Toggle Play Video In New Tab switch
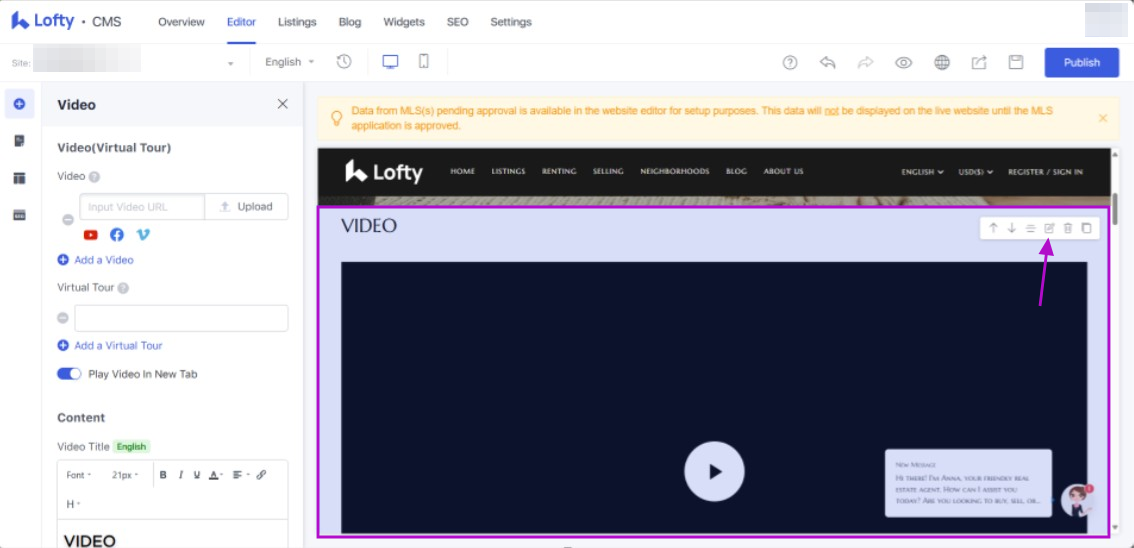This screenshot has height=548, width=1134. point(69,374)
